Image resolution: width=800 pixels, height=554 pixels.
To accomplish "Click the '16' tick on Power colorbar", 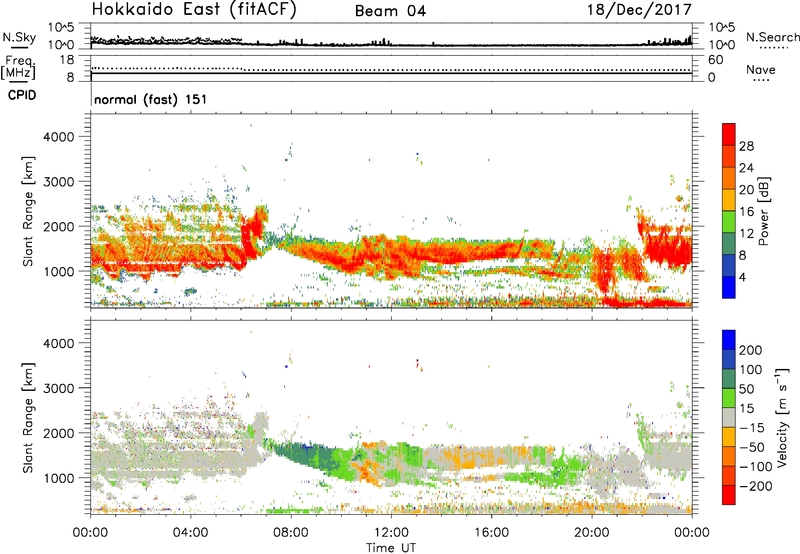I will (x=746, y=212).
